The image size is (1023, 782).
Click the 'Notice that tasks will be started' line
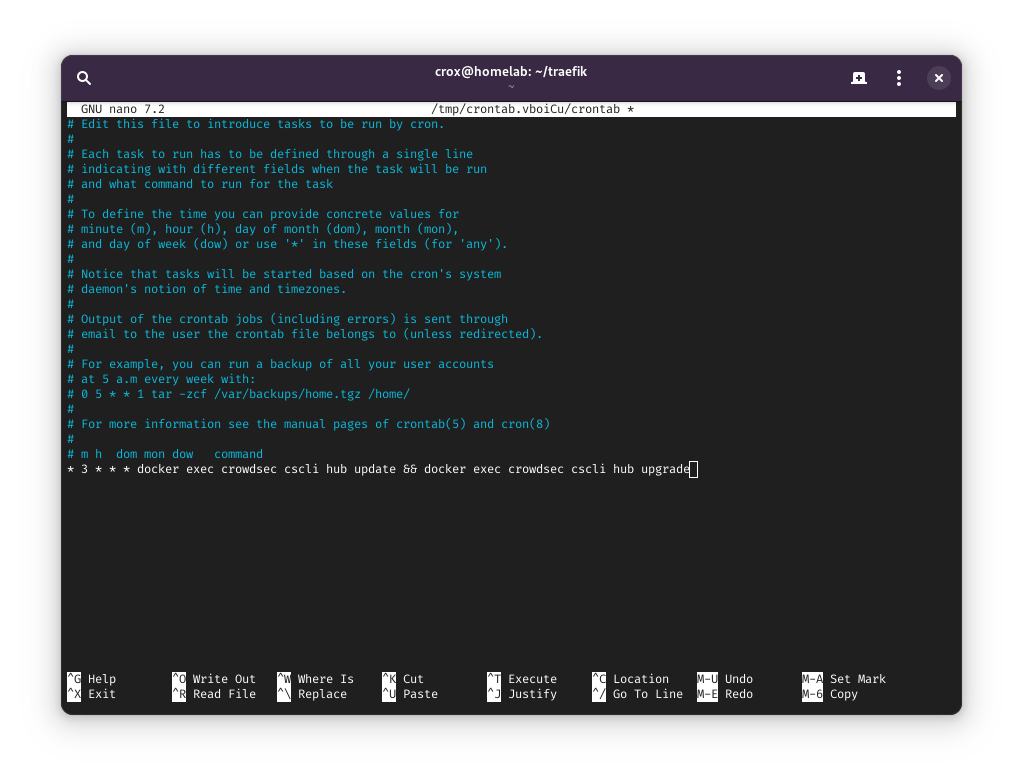pos(284,274)
